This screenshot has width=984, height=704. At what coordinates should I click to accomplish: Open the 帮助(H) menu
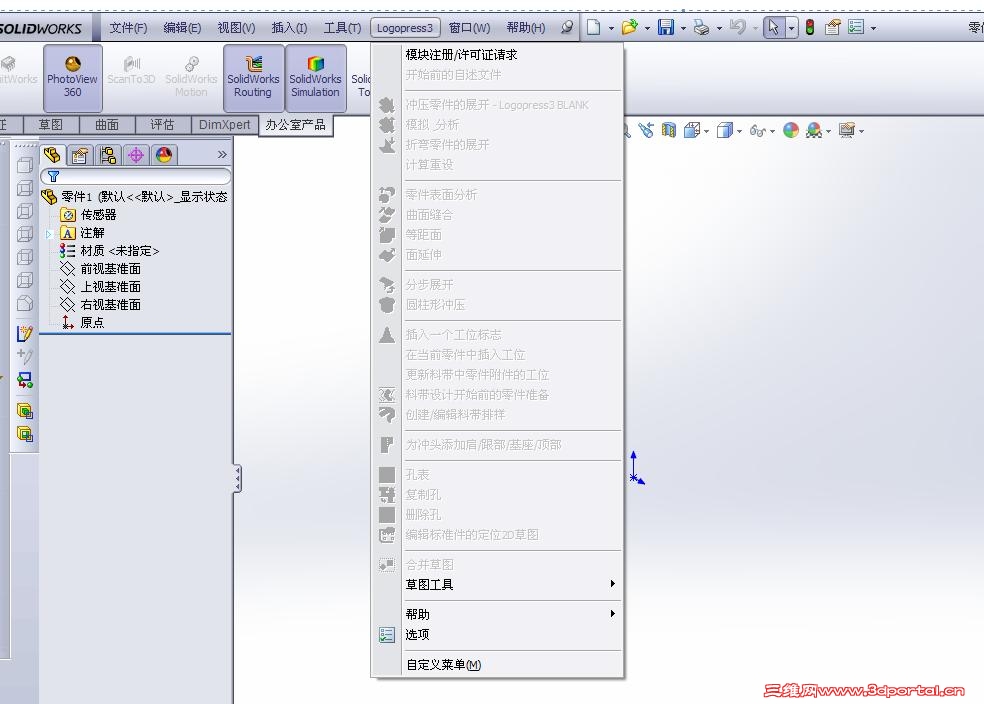click(526, 28)
